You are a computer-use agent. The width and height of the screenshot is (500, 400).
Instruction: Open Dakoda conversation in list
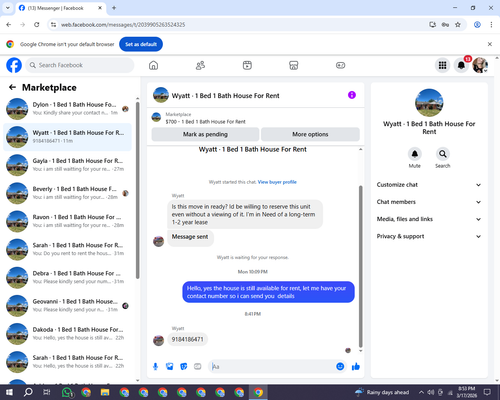point(67,334)
